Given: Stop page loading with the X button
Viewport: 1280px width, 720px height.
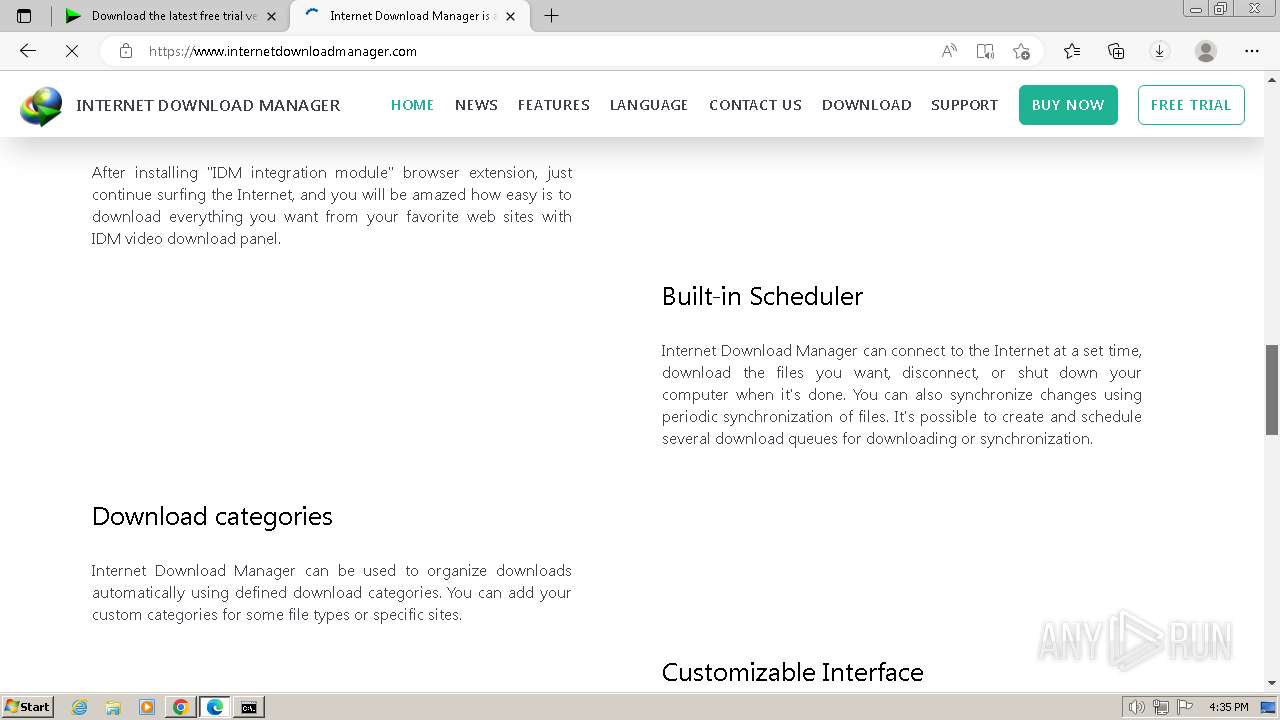Looking at the screenshot, I should click(72, 51).
